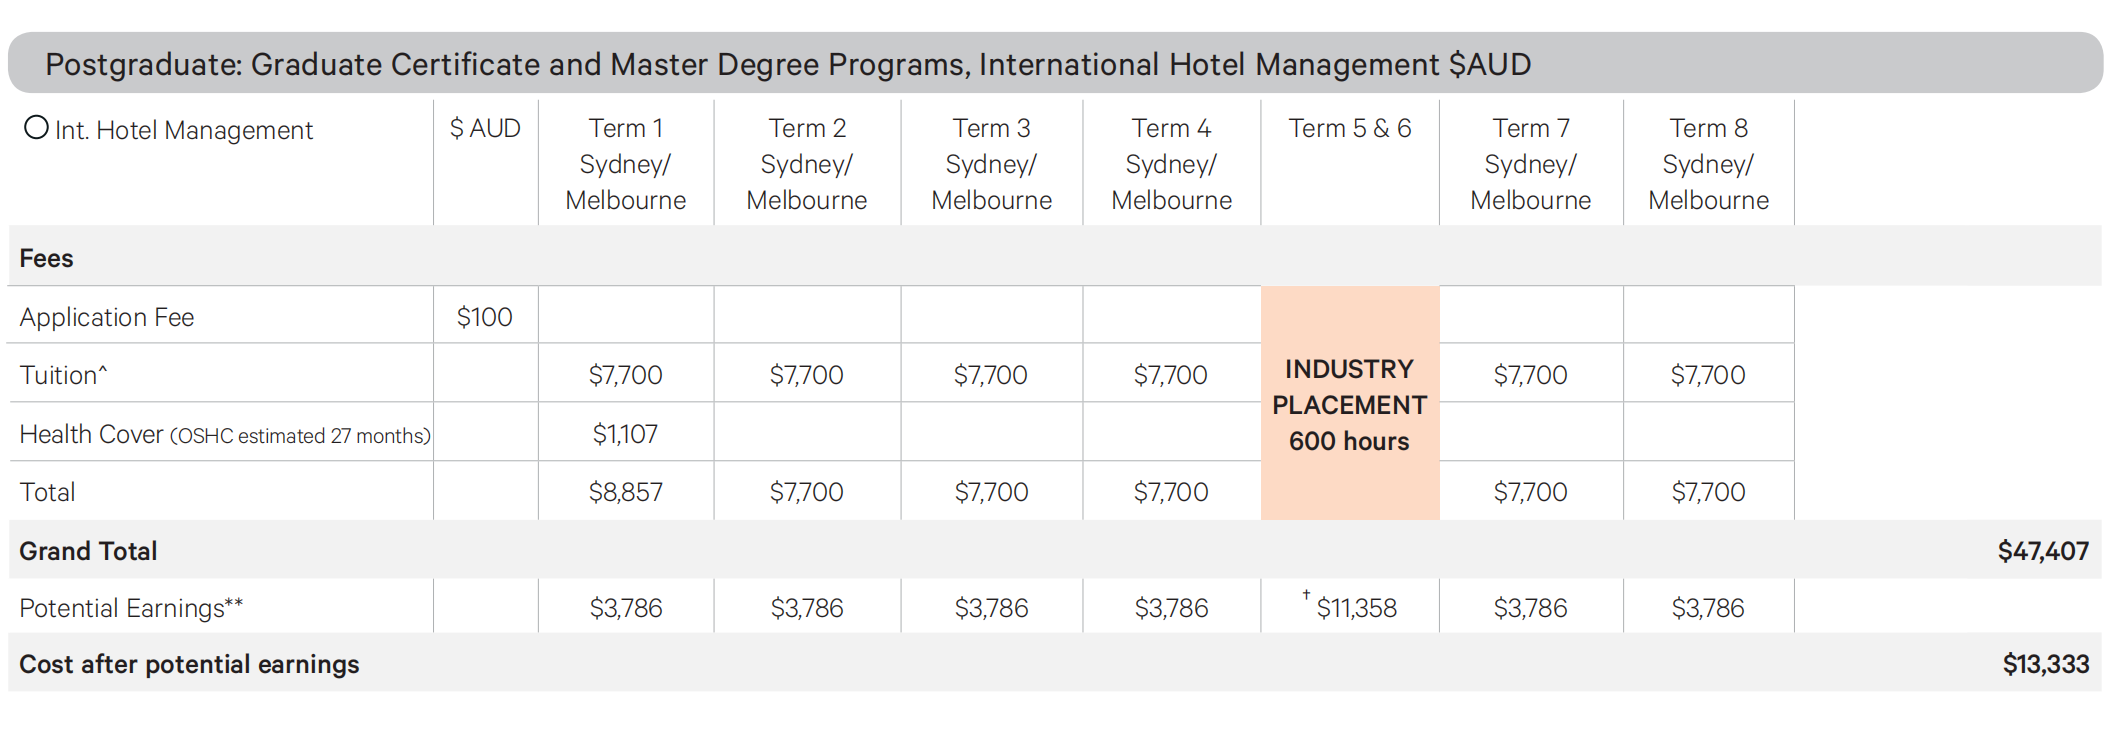Click the Grand Total $47,407 amount
This screenshot has width=2123, height=750.
tap(2042, 551)
